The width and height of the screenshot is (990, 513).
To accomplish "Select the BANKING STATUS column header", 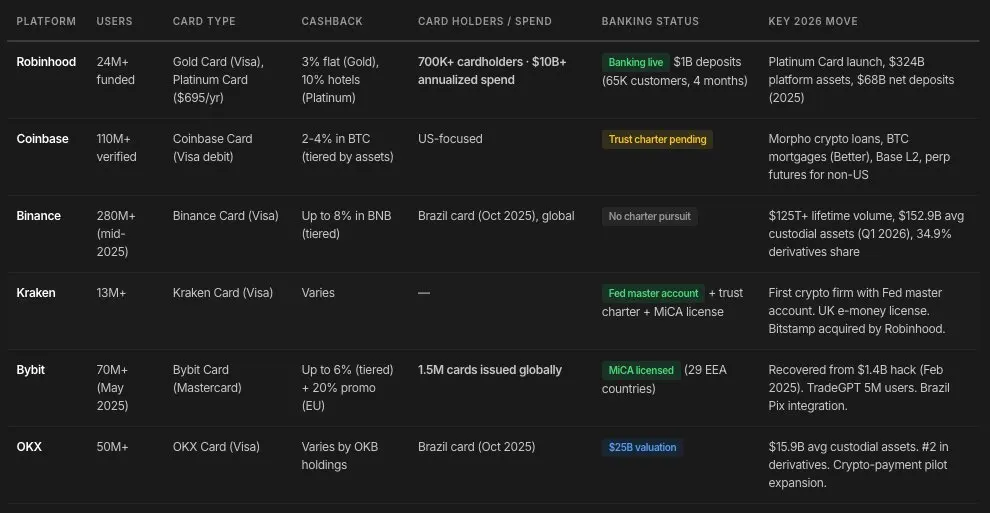I will point(650,21).
